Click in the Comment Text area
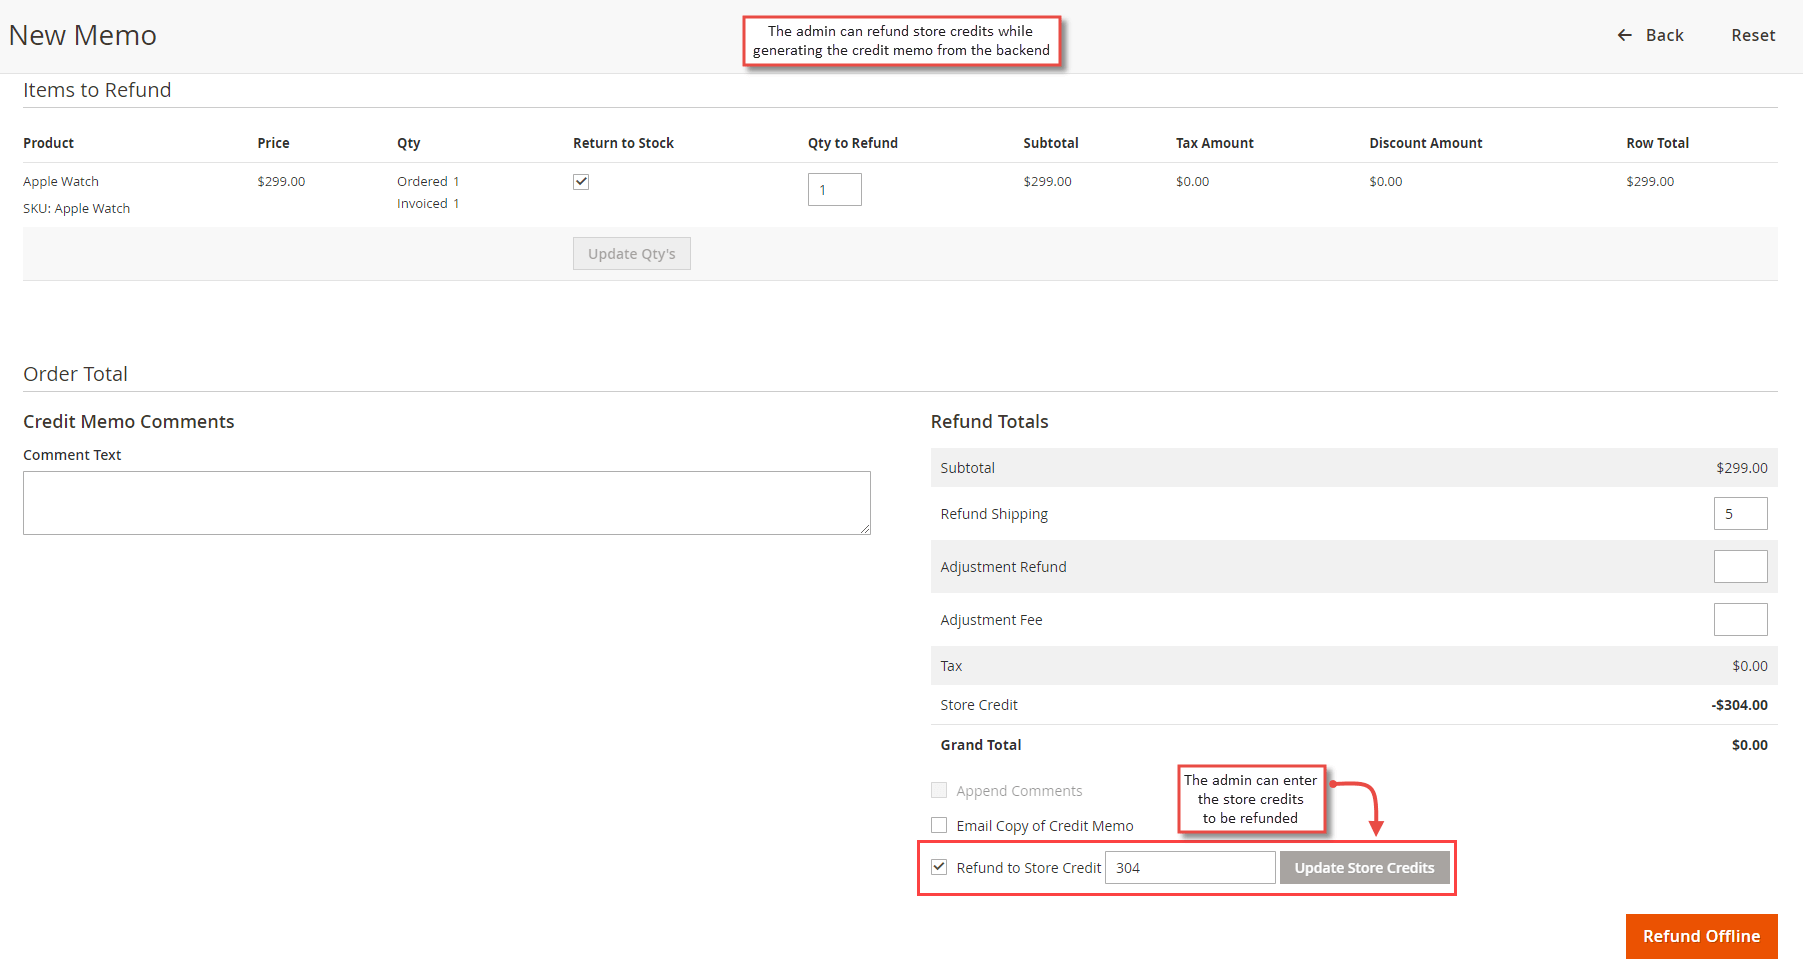The image size is (1803, 964). tap(447, 503)
